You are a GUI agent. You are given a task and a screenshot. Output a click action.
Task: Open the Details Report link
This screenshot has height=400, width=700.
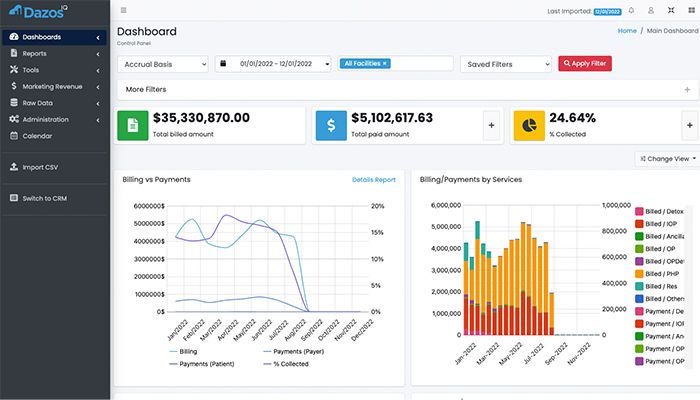click(373, 180)
